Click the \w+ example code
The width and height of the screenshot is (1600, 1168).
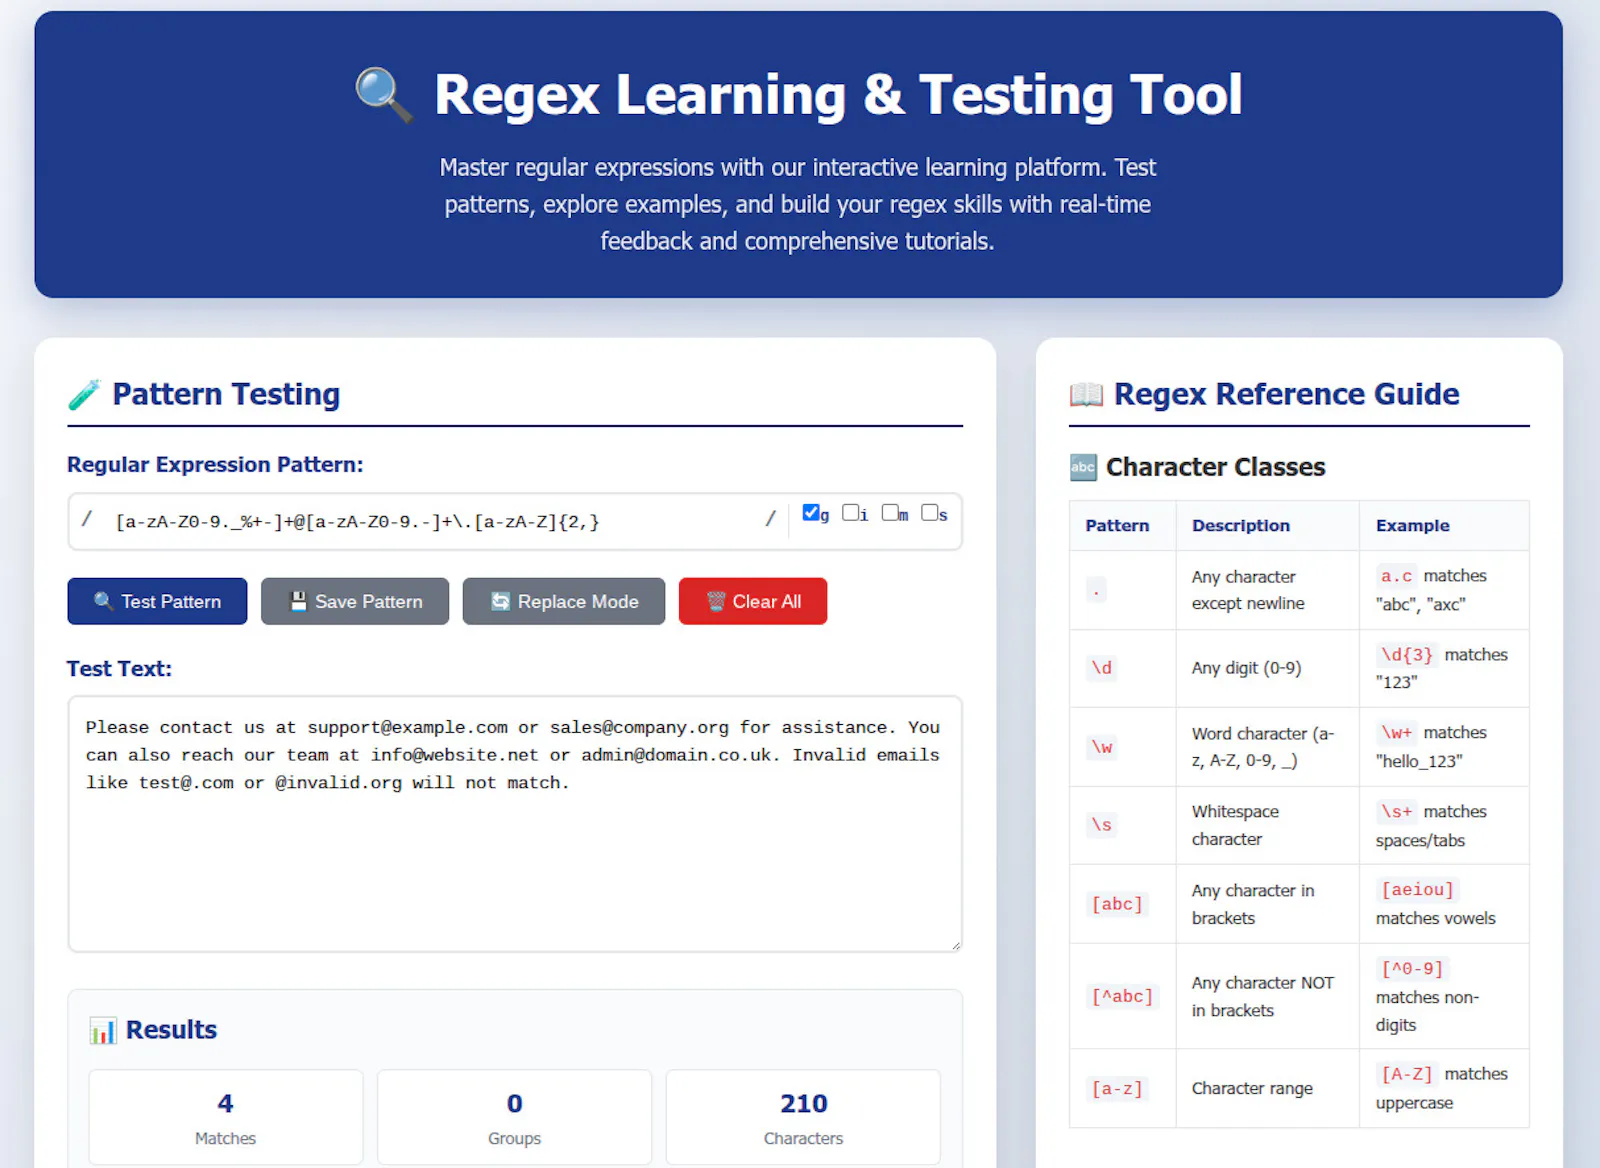pyautogui.click(x=1396, y=733)
